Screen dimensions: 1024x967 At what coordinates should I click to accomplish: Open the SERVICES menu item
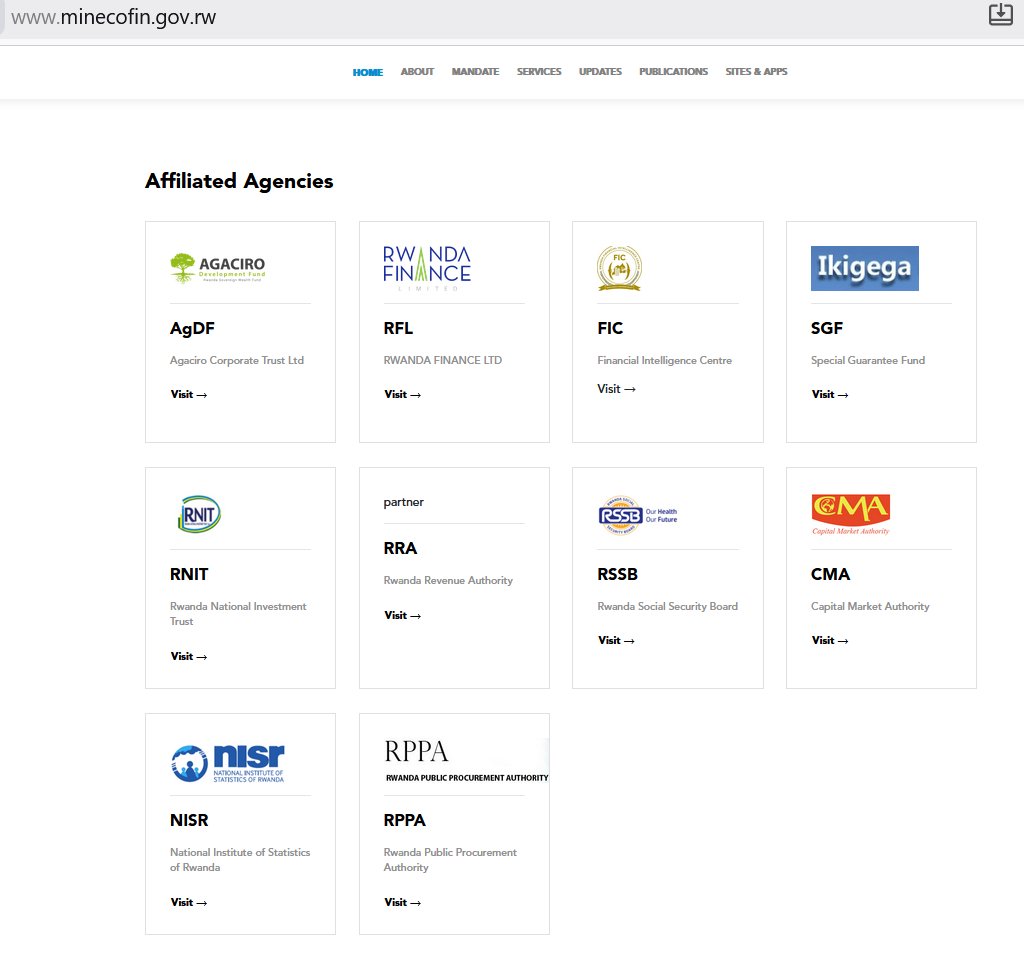[x=539, y=72]
